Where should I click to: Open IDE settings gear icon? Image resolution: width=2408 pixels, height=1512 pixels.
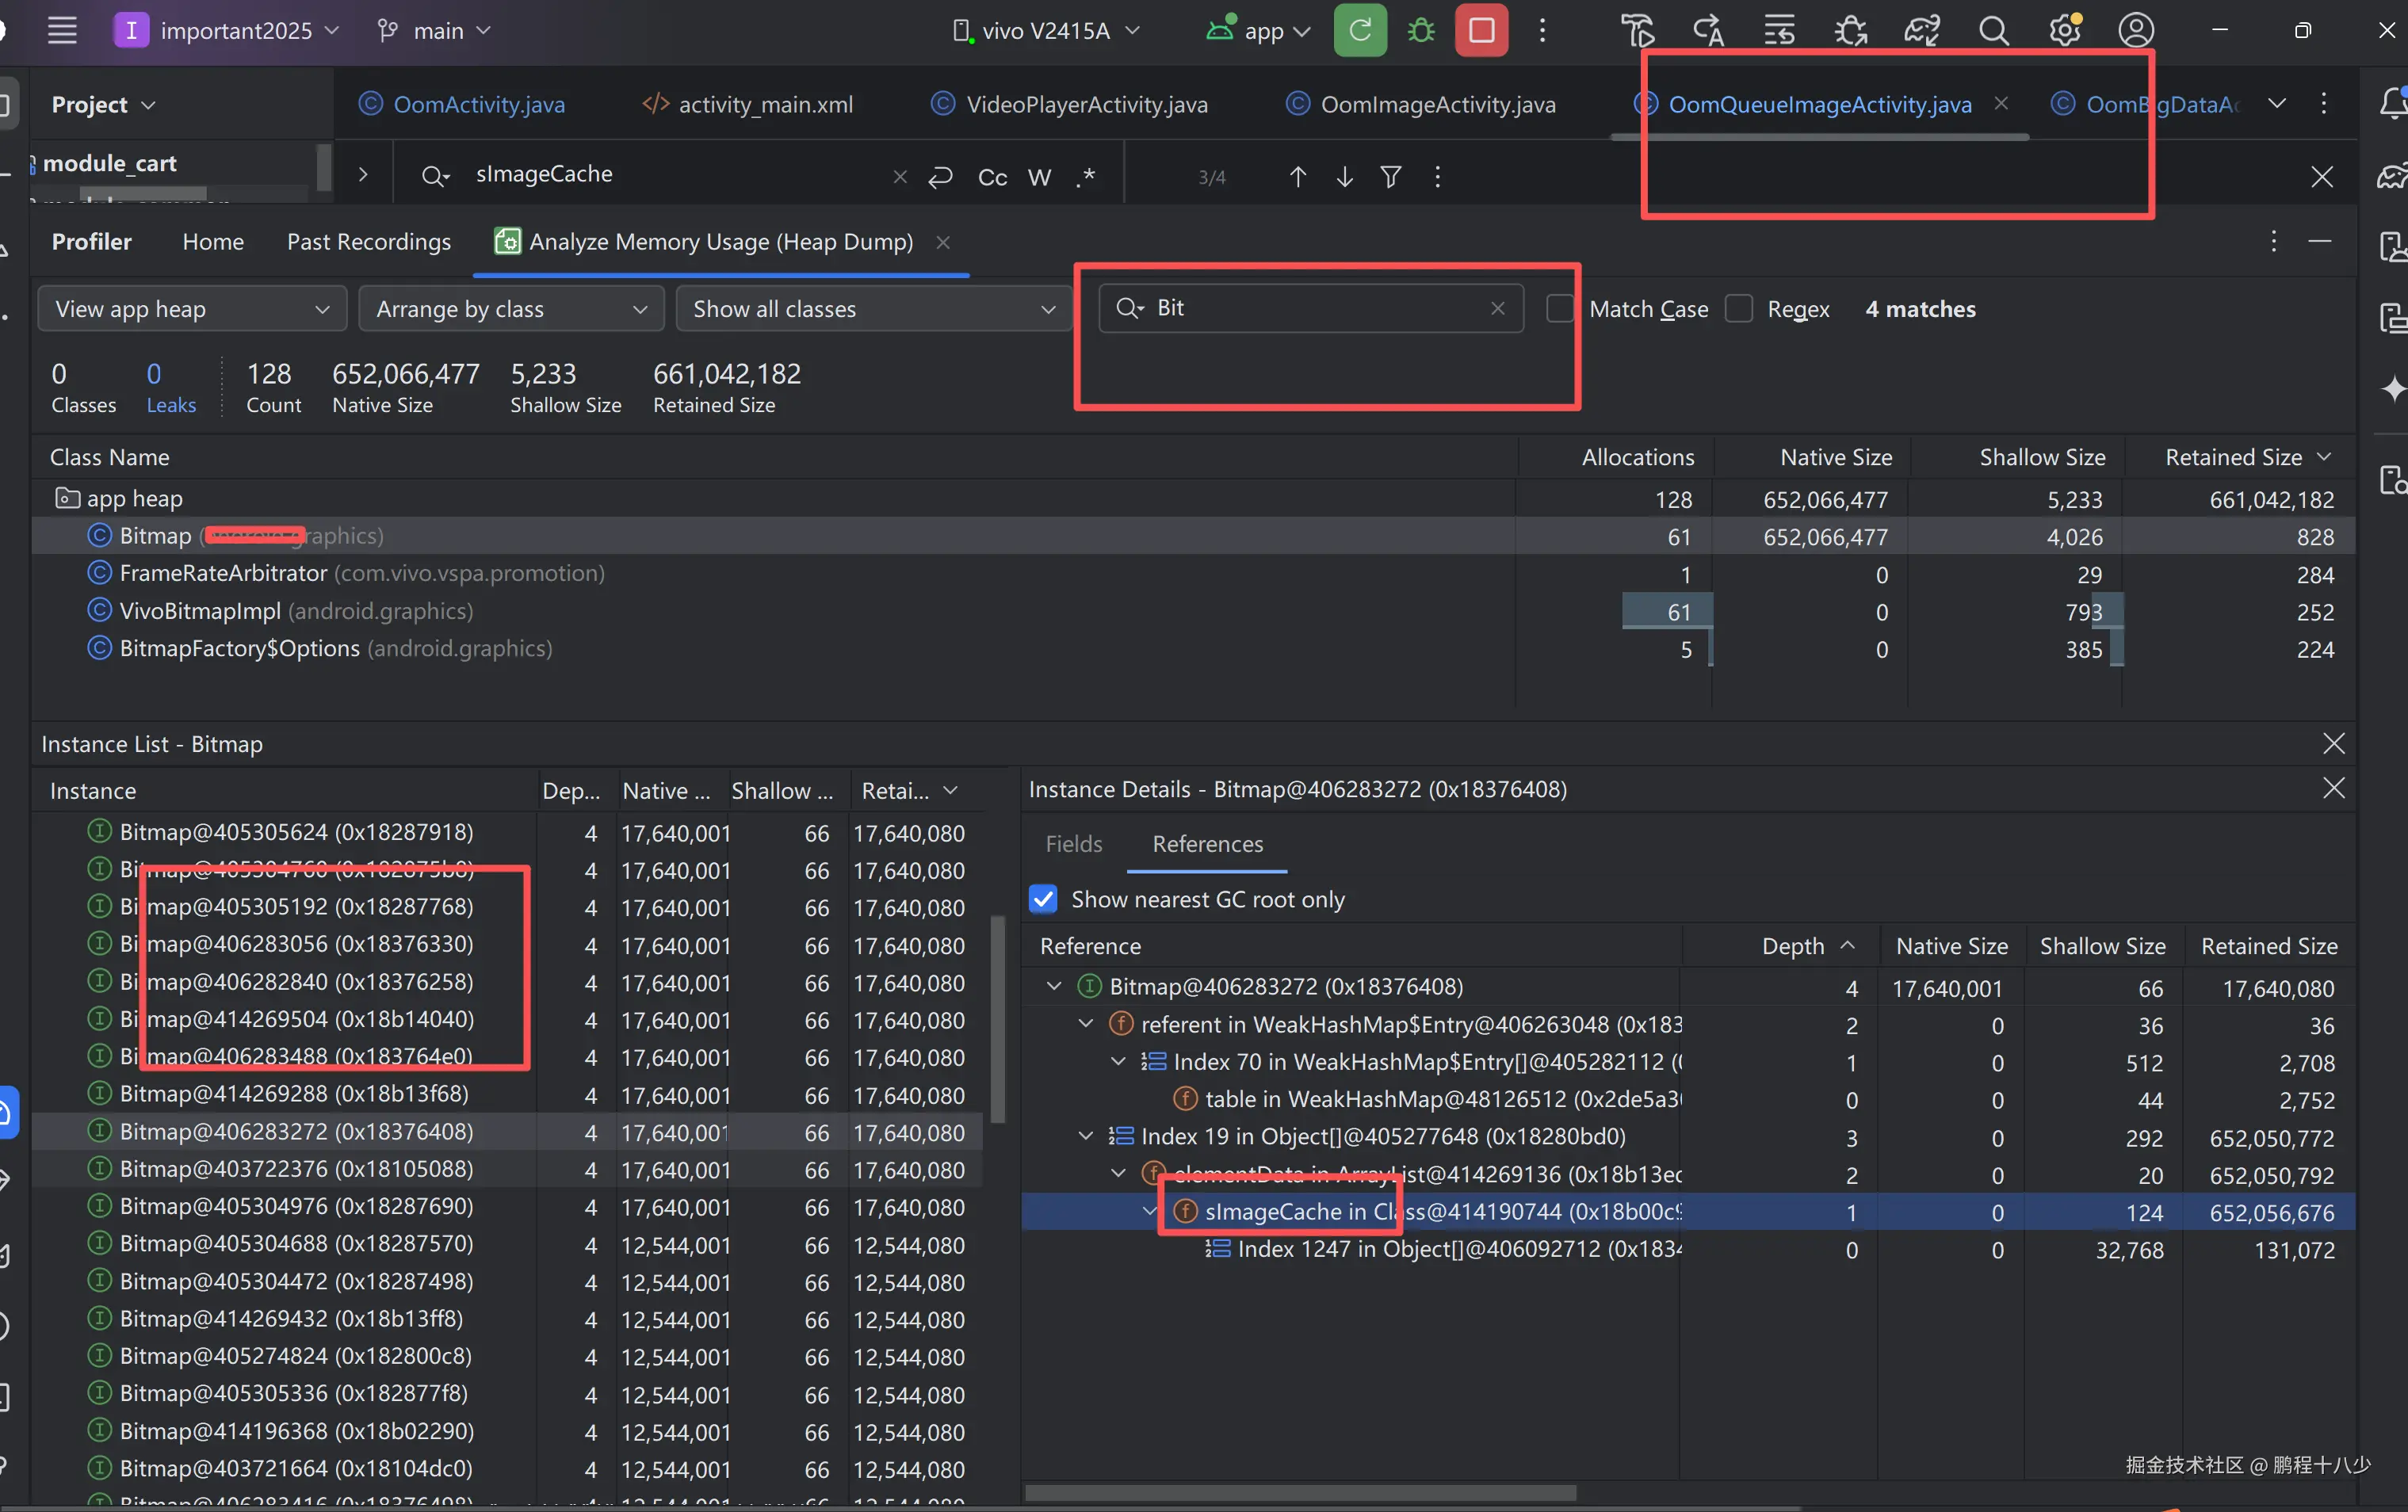2064,31
